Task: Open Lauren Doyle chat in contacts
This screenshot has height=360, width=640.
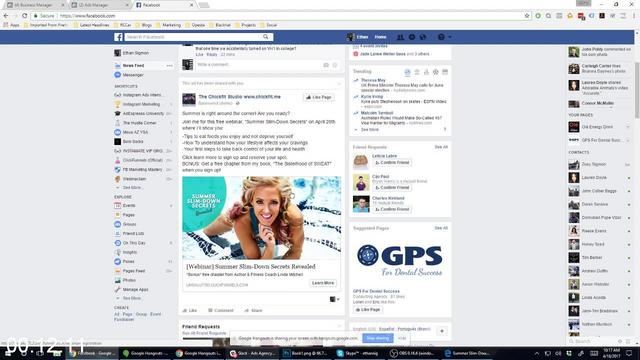Action: [599, 178]
